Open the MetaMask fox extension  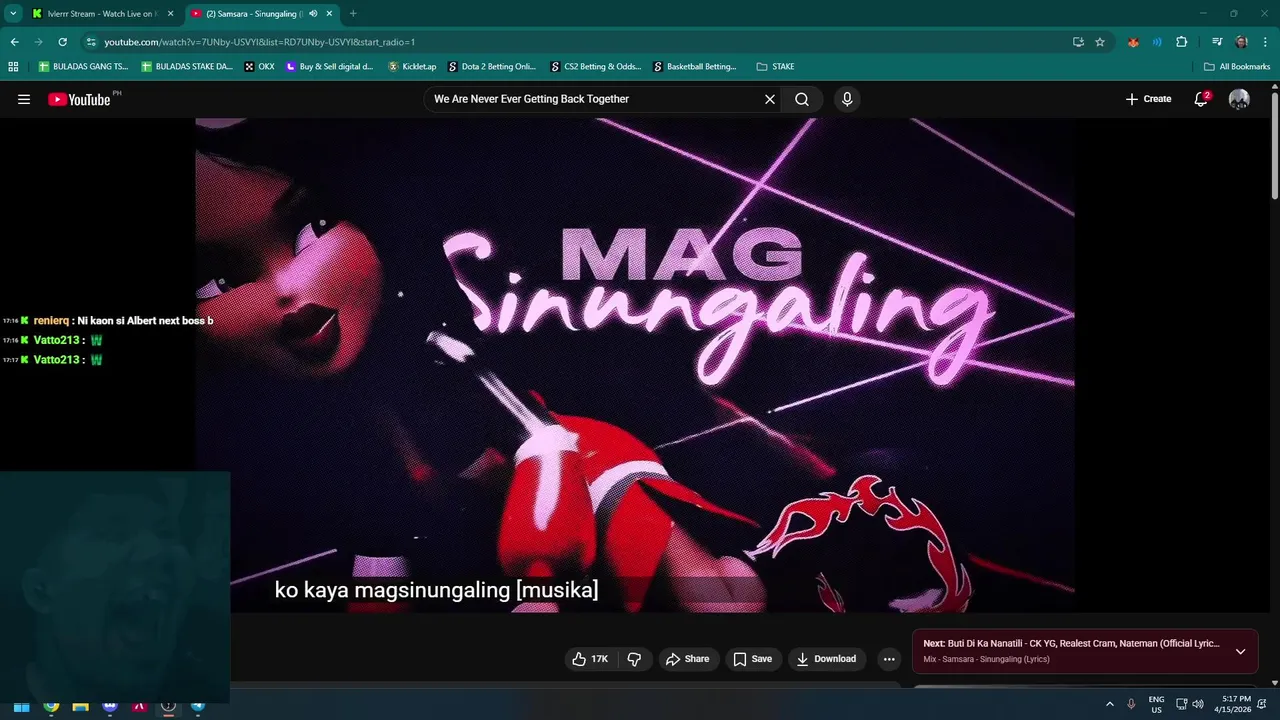[1133, 42]
